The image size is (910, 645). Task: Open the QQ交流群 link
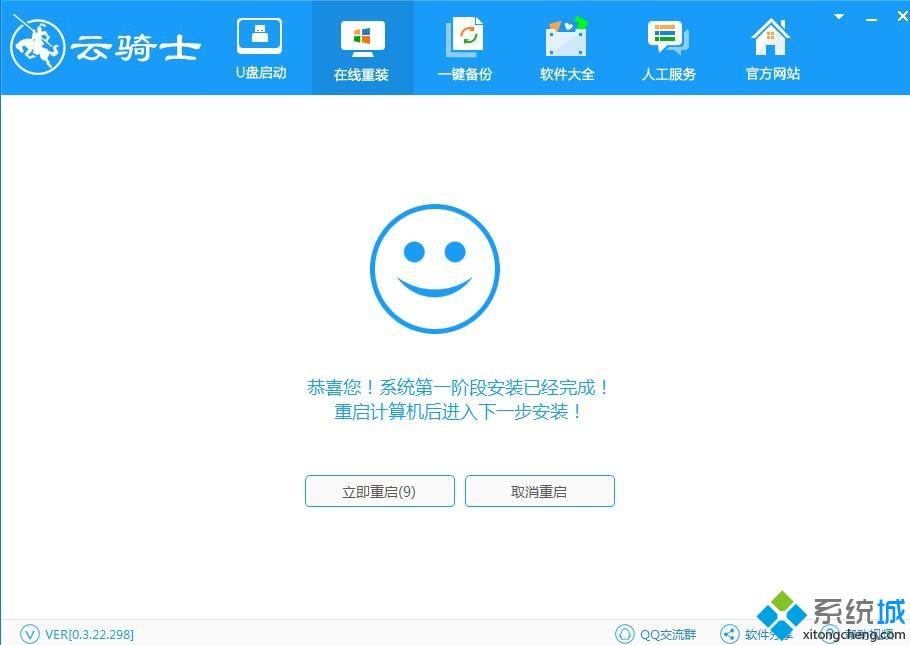click(x=668, y=634)
